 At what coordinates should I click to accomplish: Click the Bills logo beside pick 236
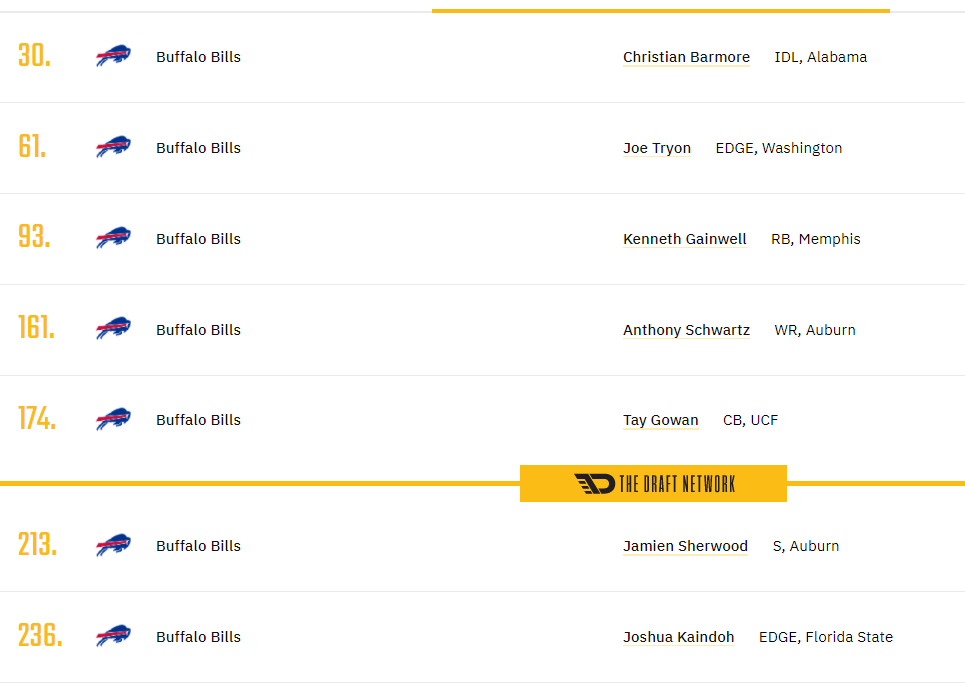pos(113,636)
